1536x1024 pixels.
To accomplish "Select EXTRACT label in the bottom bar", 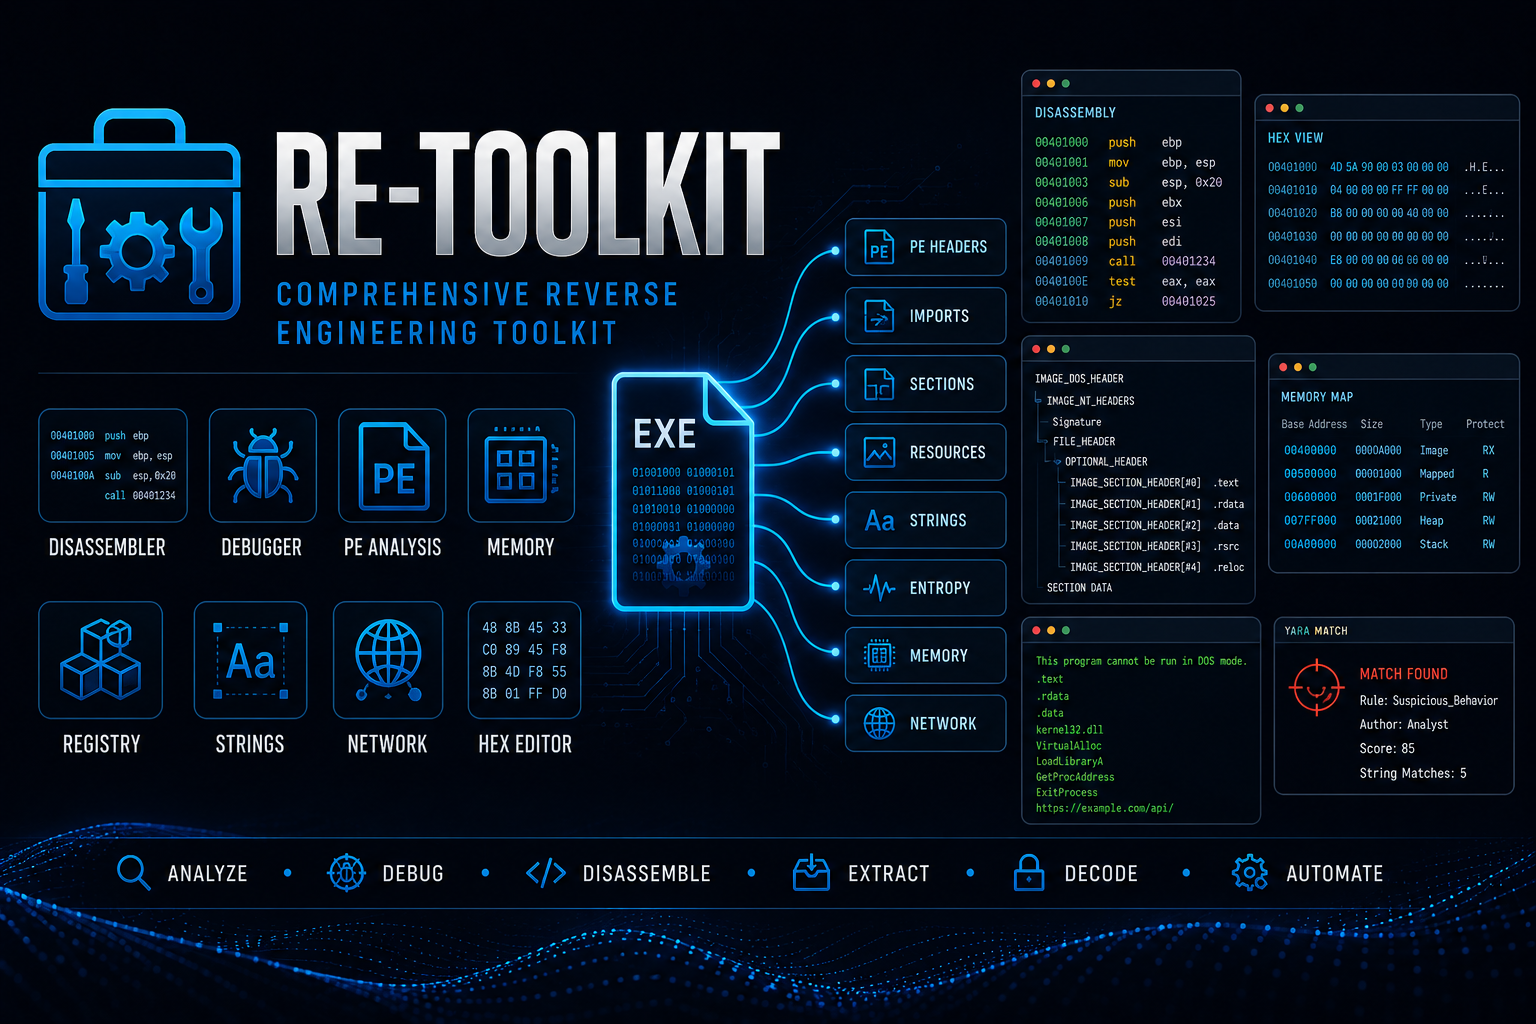I will (x=889, y=874).
